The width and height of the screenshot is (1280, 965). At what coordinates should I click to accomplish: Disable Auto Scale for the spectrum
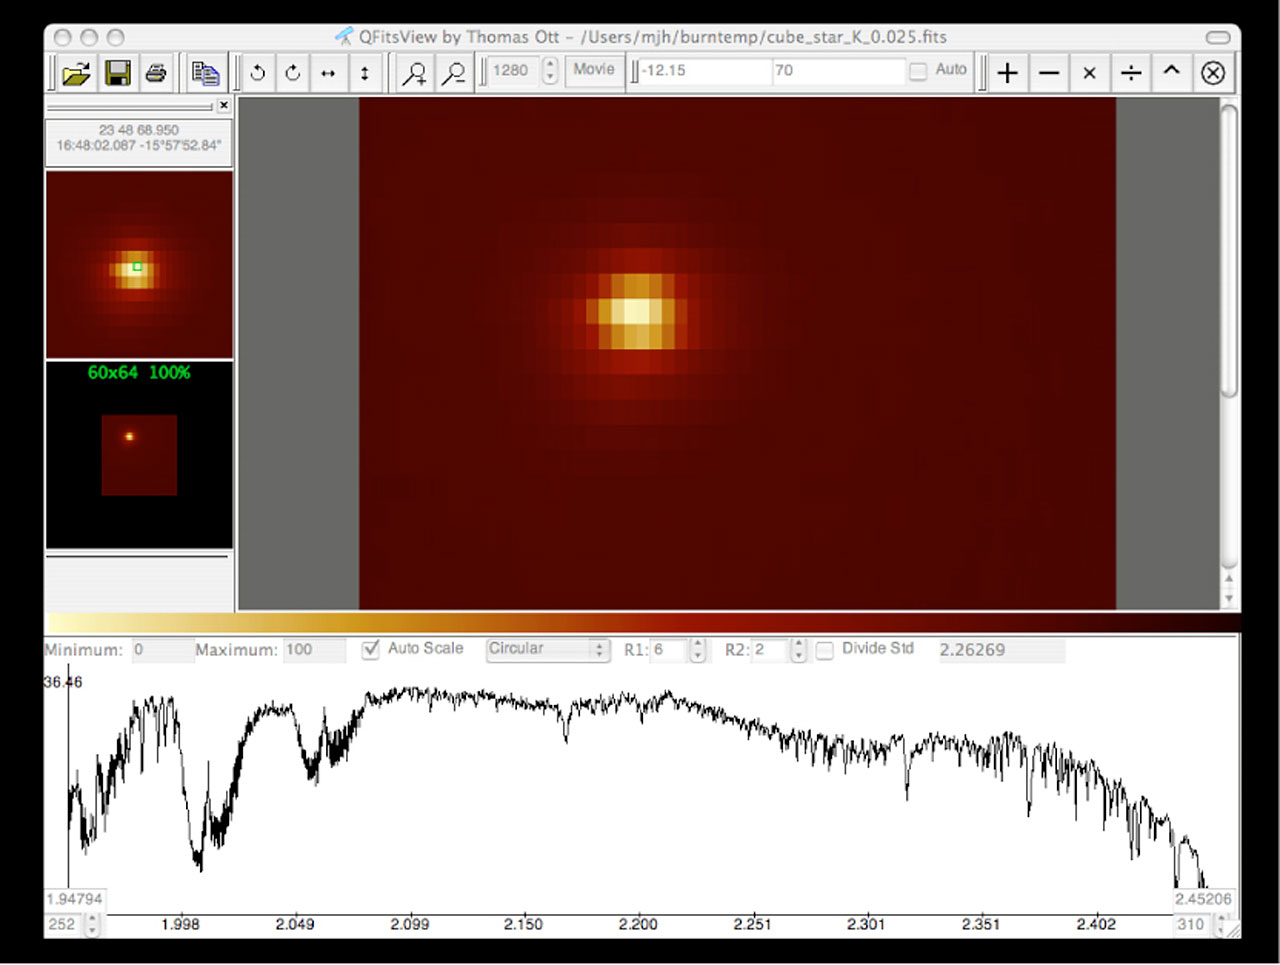[x=370, y=649]
